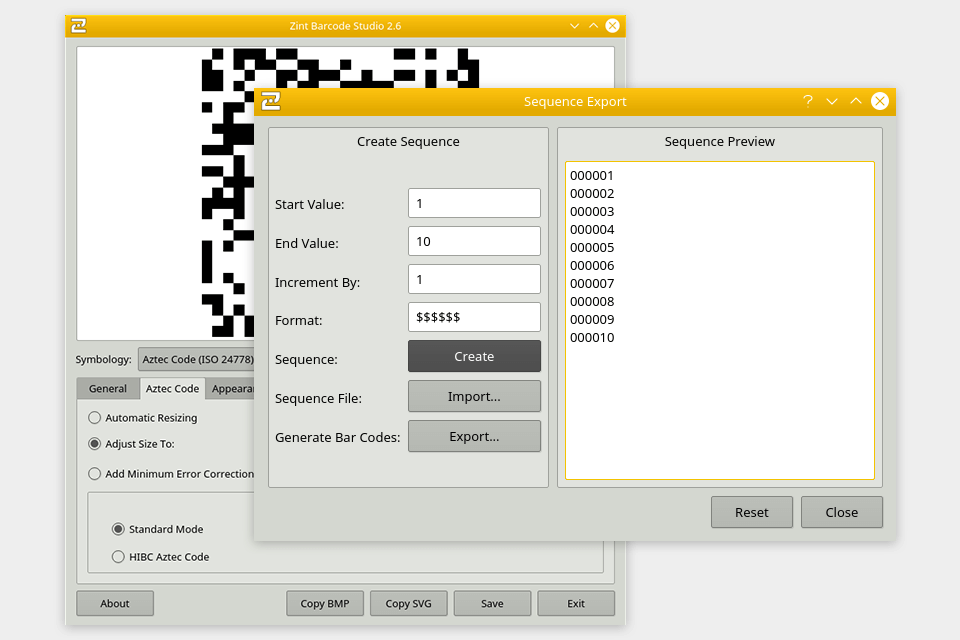Screen dimensions: 960x640
Task: Click sequence preview line 000003
Action: click(591, 212)
